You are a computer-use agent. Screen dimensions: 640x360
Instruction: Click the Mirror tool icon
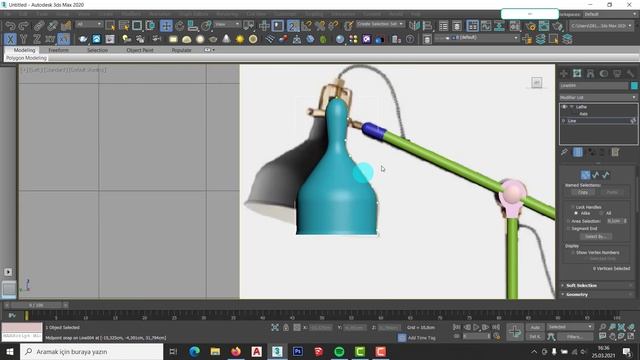[x=414, y=25]
